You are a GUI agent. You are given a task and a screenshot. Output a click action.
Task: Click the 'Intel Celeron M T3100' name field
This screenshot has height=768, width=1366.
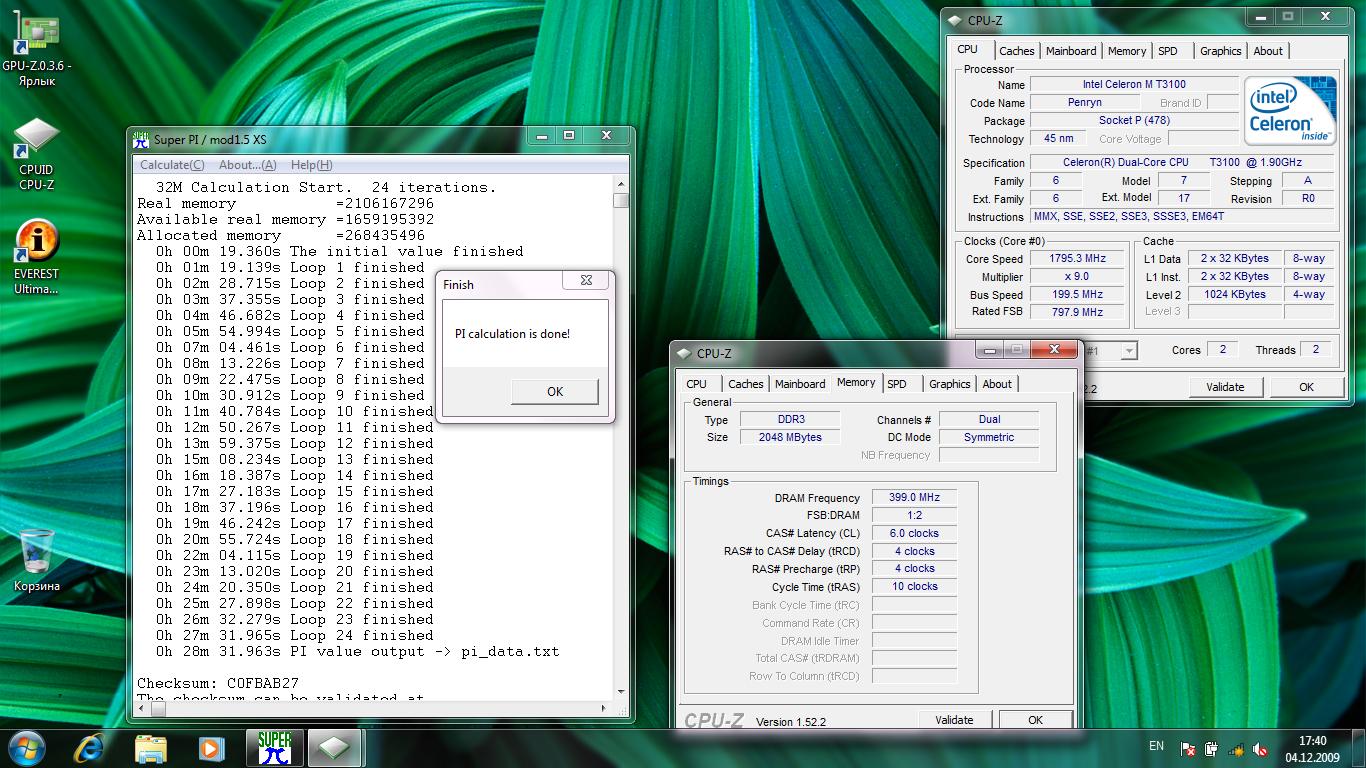pos(1134,85)
